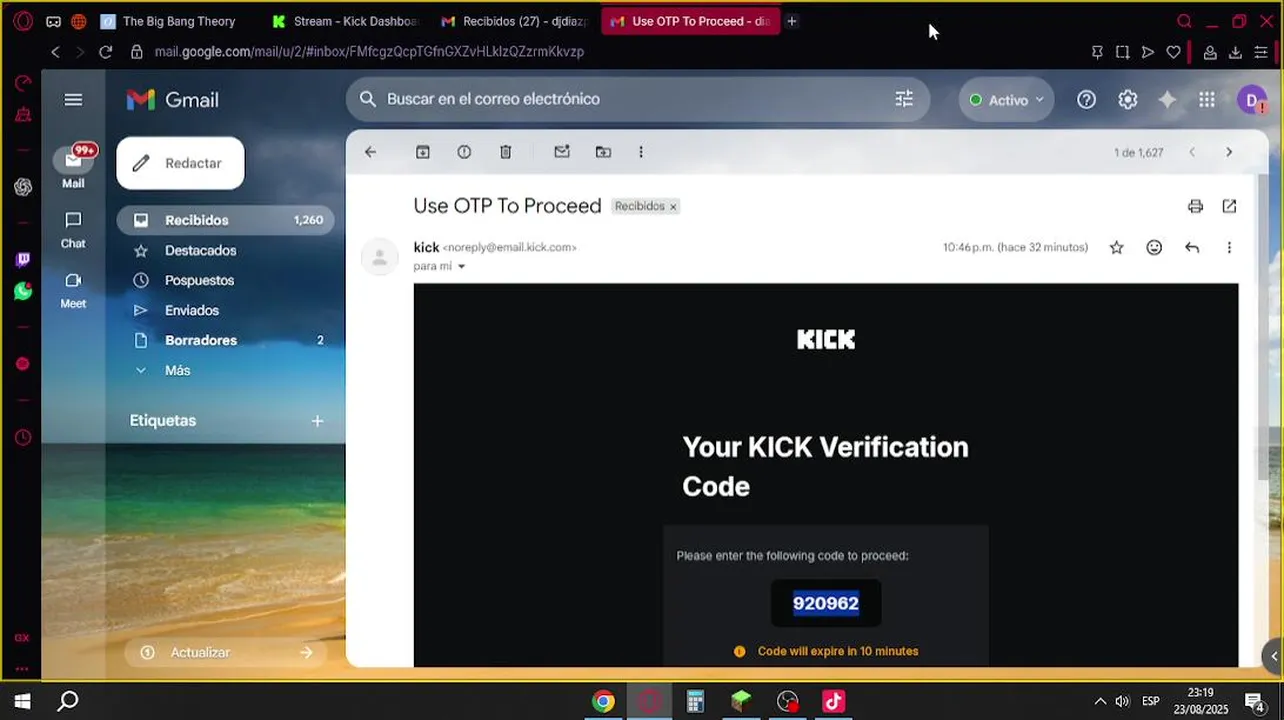The height and width of the screenshot is (720, 1284).
Task: Add an emoji reaction to email
Action: (x=1154, y=247)
